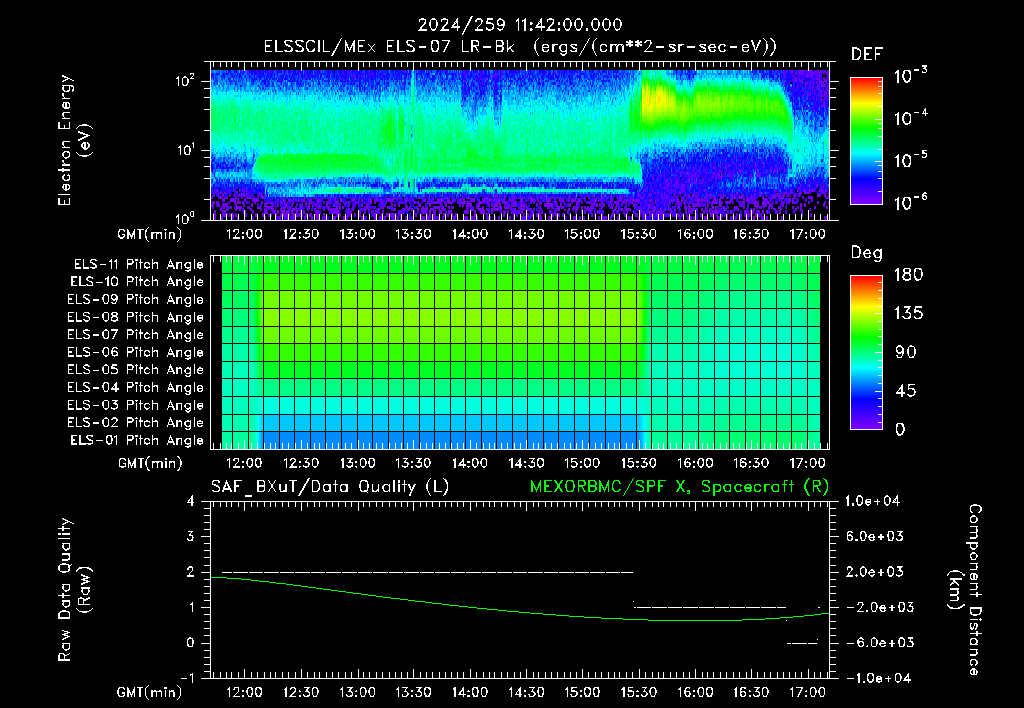Click the 15:30 tick on the spectrogram time axis
Viewport: 1024px width, 708px height.
(638, 234)
